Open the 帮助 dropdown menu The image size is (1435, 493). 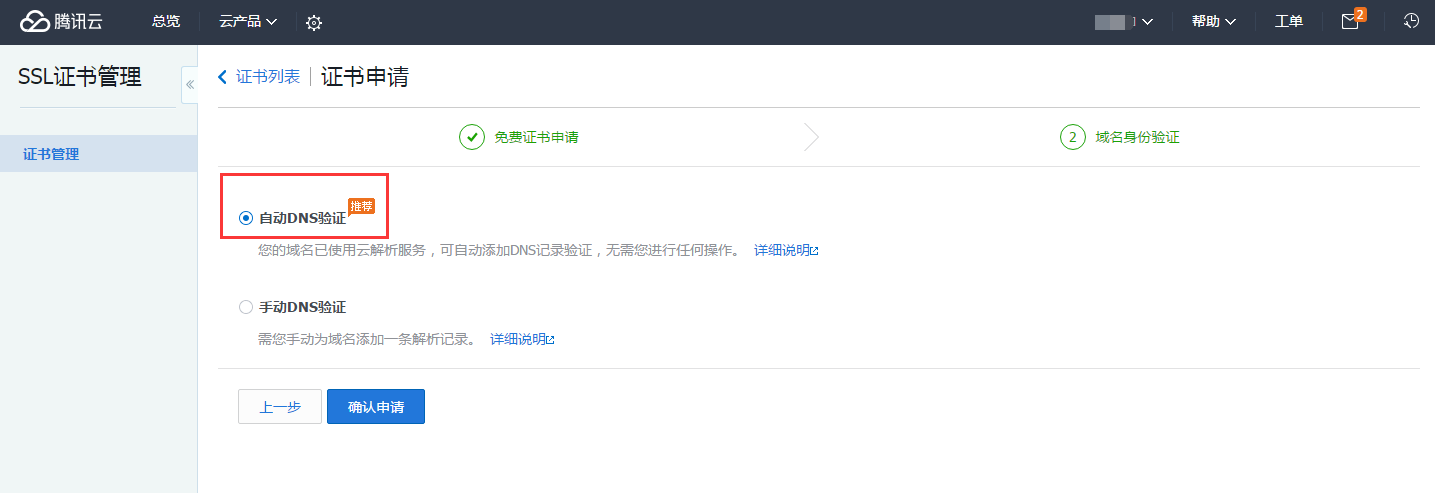pos(1213,22)
